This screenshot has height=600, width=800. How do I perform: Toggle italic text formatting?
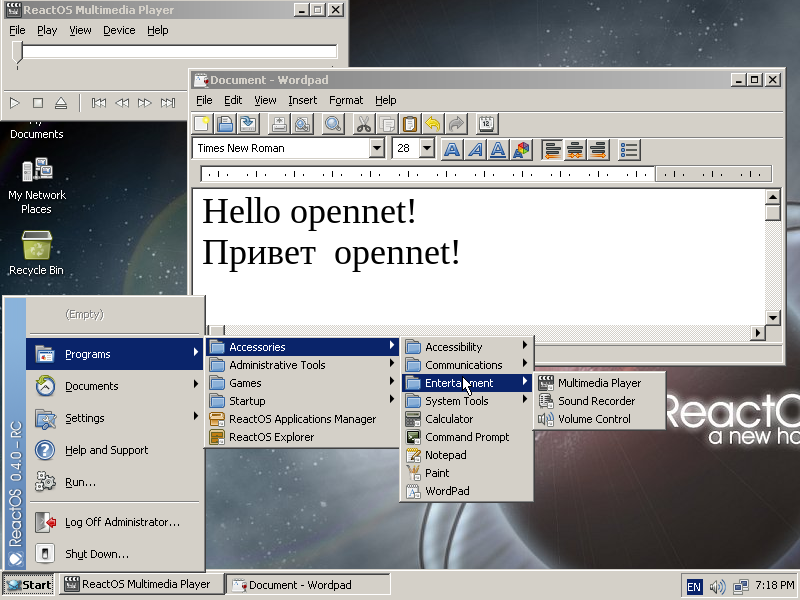tap(475, 150)
